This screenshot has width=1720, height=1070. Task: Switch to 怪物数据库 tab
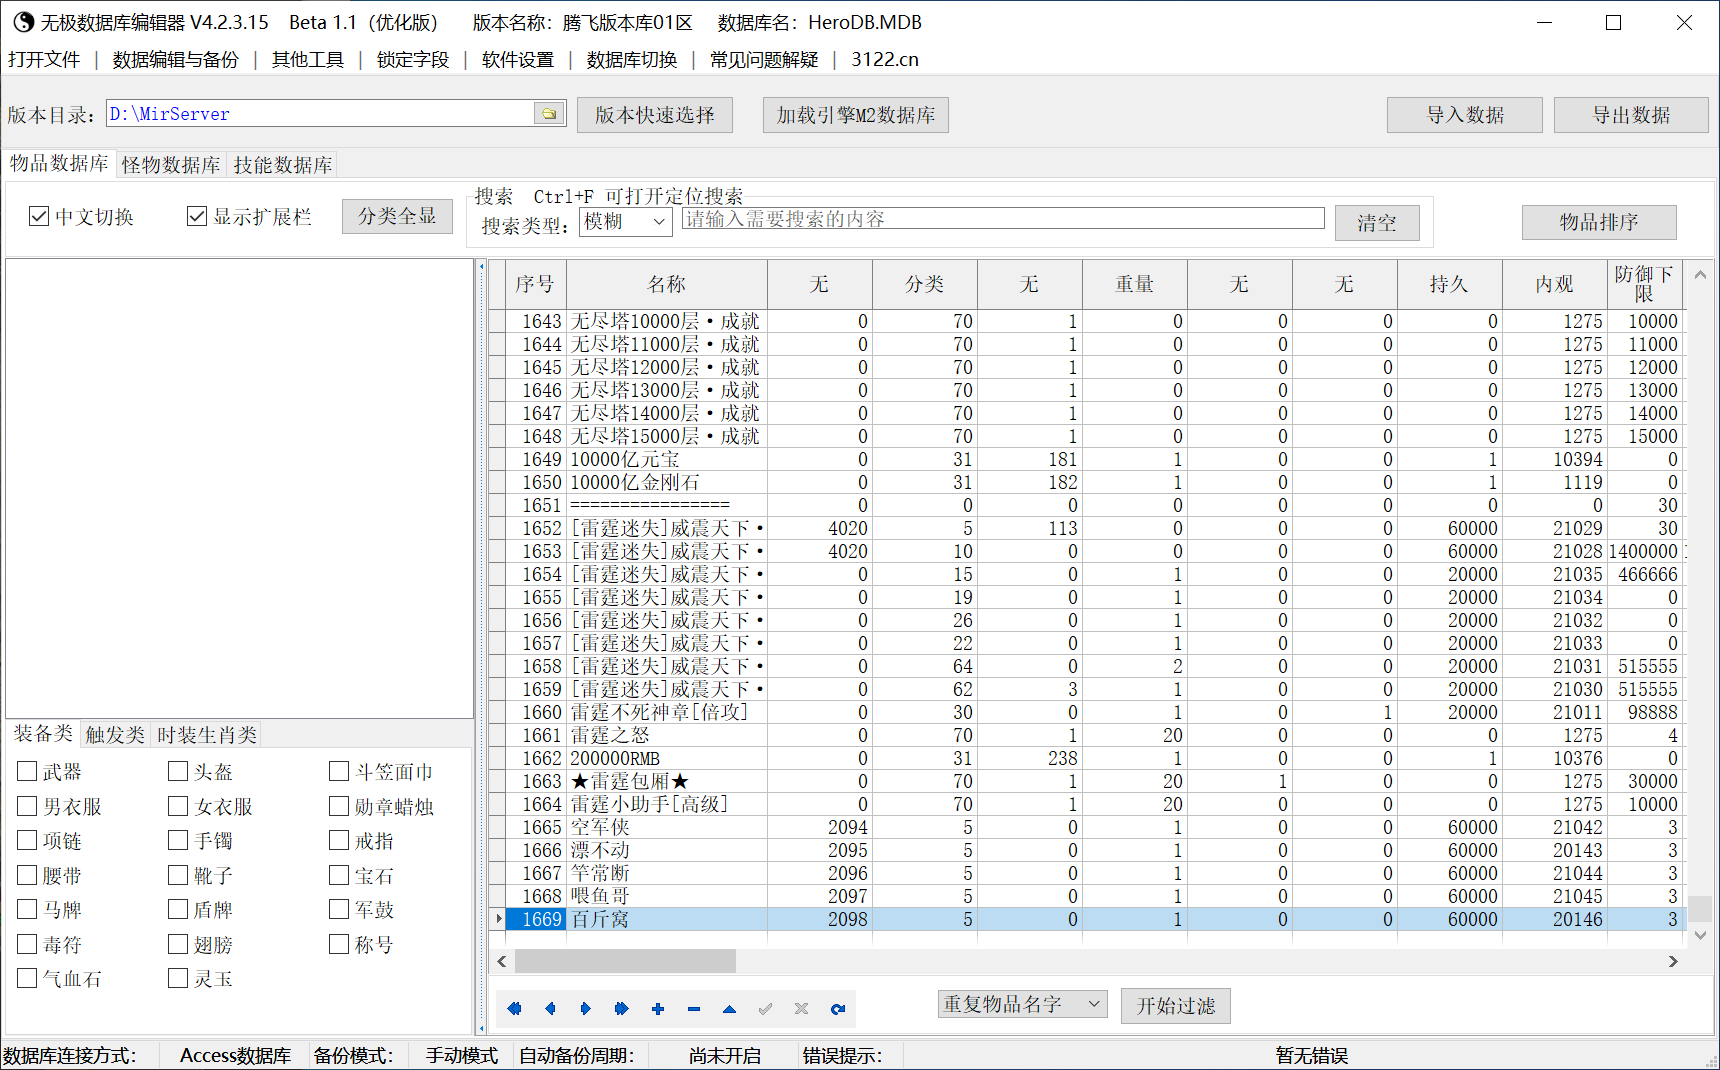(x=171, y=165)
